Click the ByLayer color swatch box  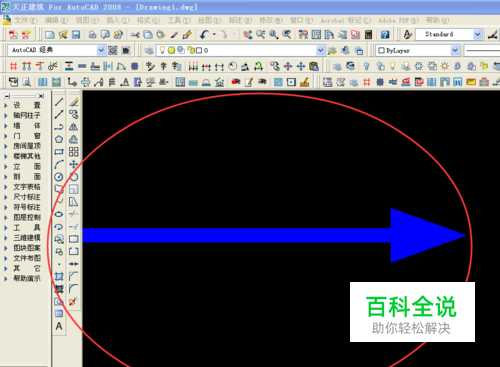click(x=381, y=50)
